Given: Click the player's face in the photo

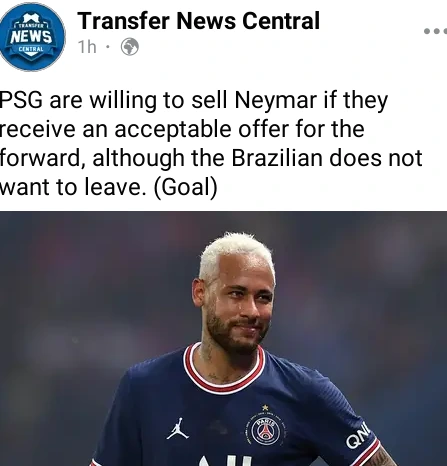Looking at the screenshot, I should tap(239, 307).
